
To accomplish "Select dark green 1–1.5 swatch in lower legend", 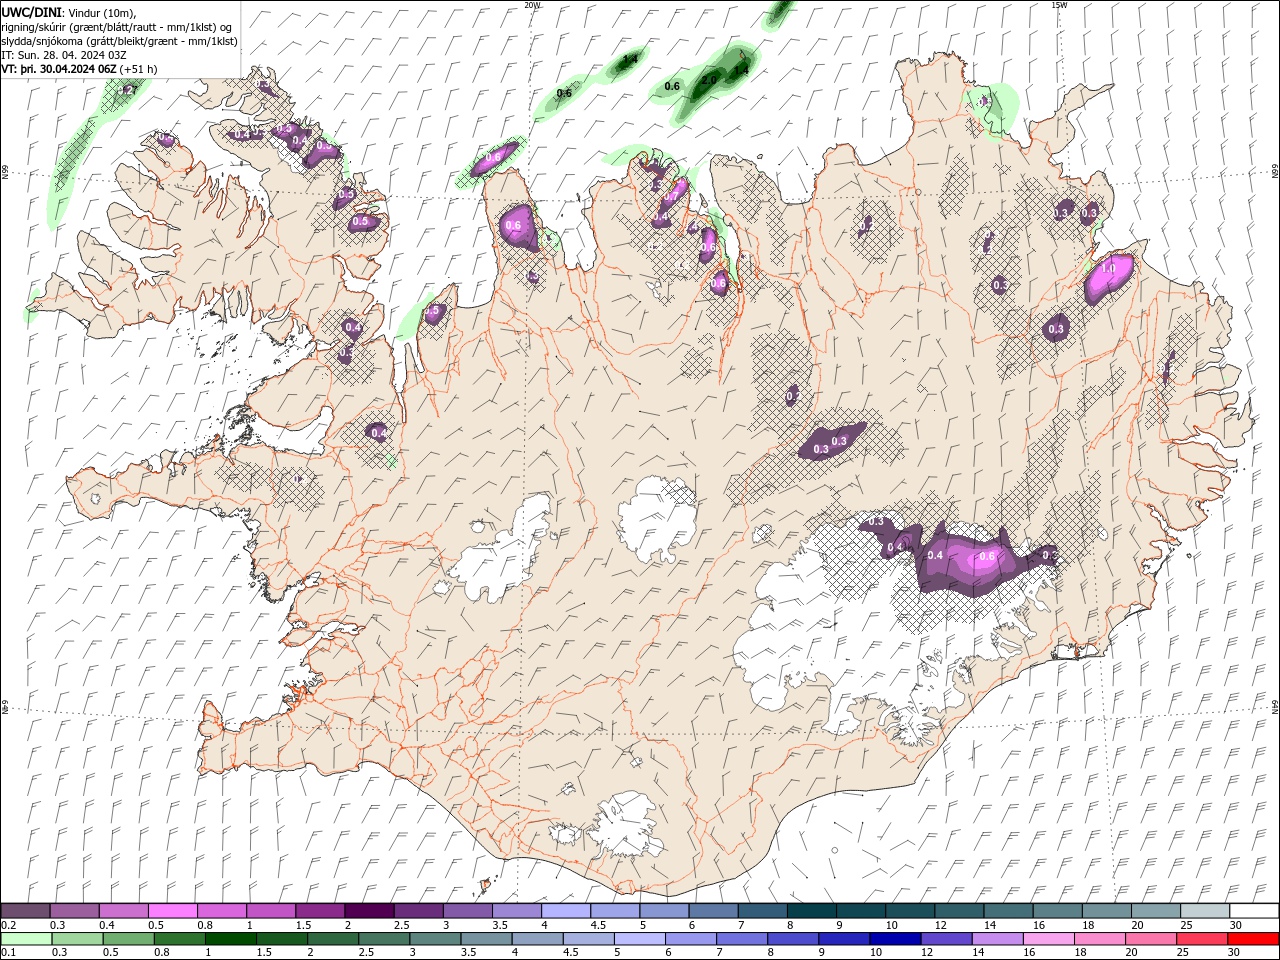I will (x=230, y=939).
